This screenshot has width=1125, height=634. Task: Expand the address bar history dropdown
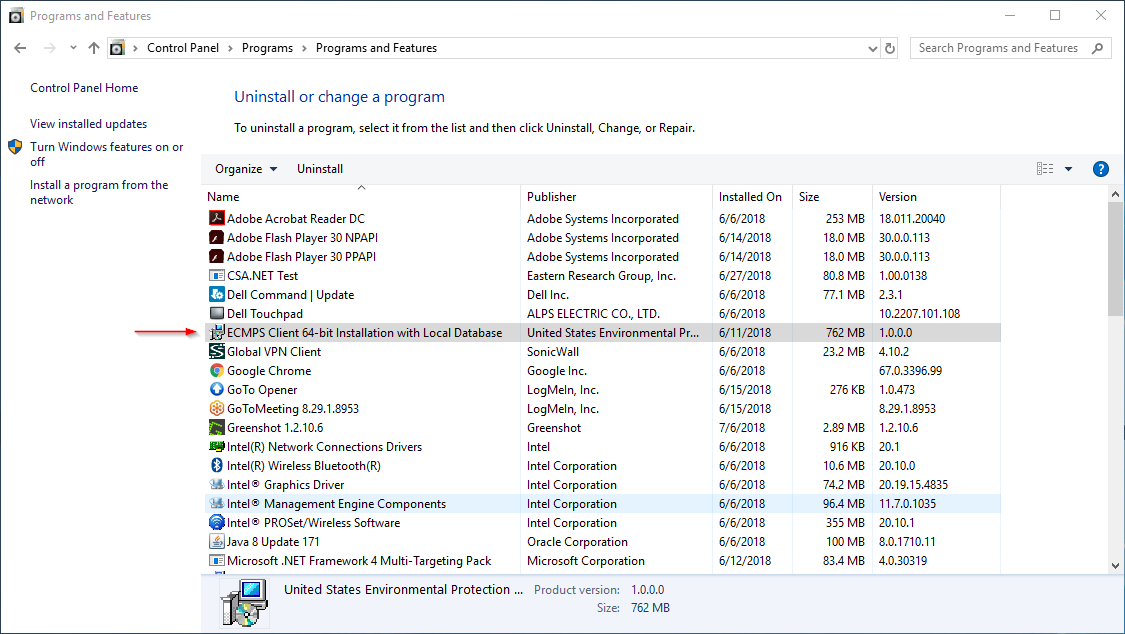coord(872,49)
